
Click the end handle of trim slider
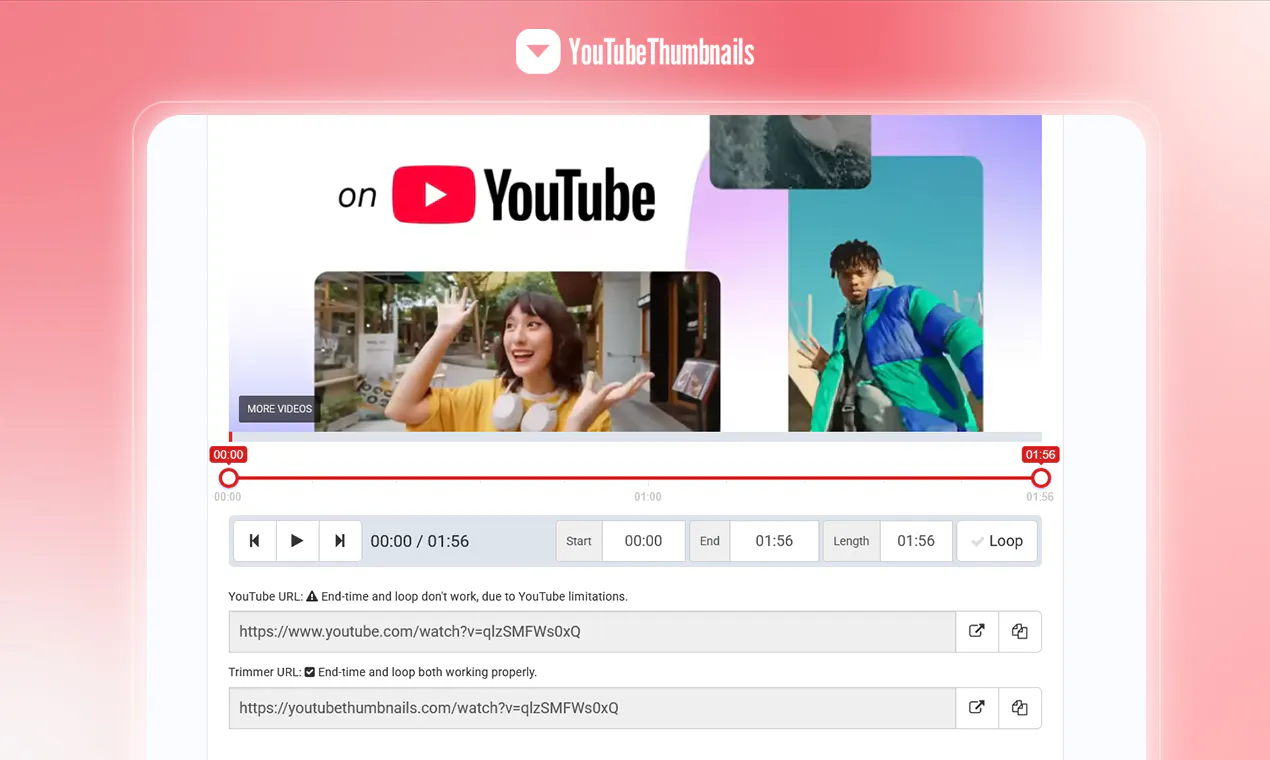point(1041,478)
